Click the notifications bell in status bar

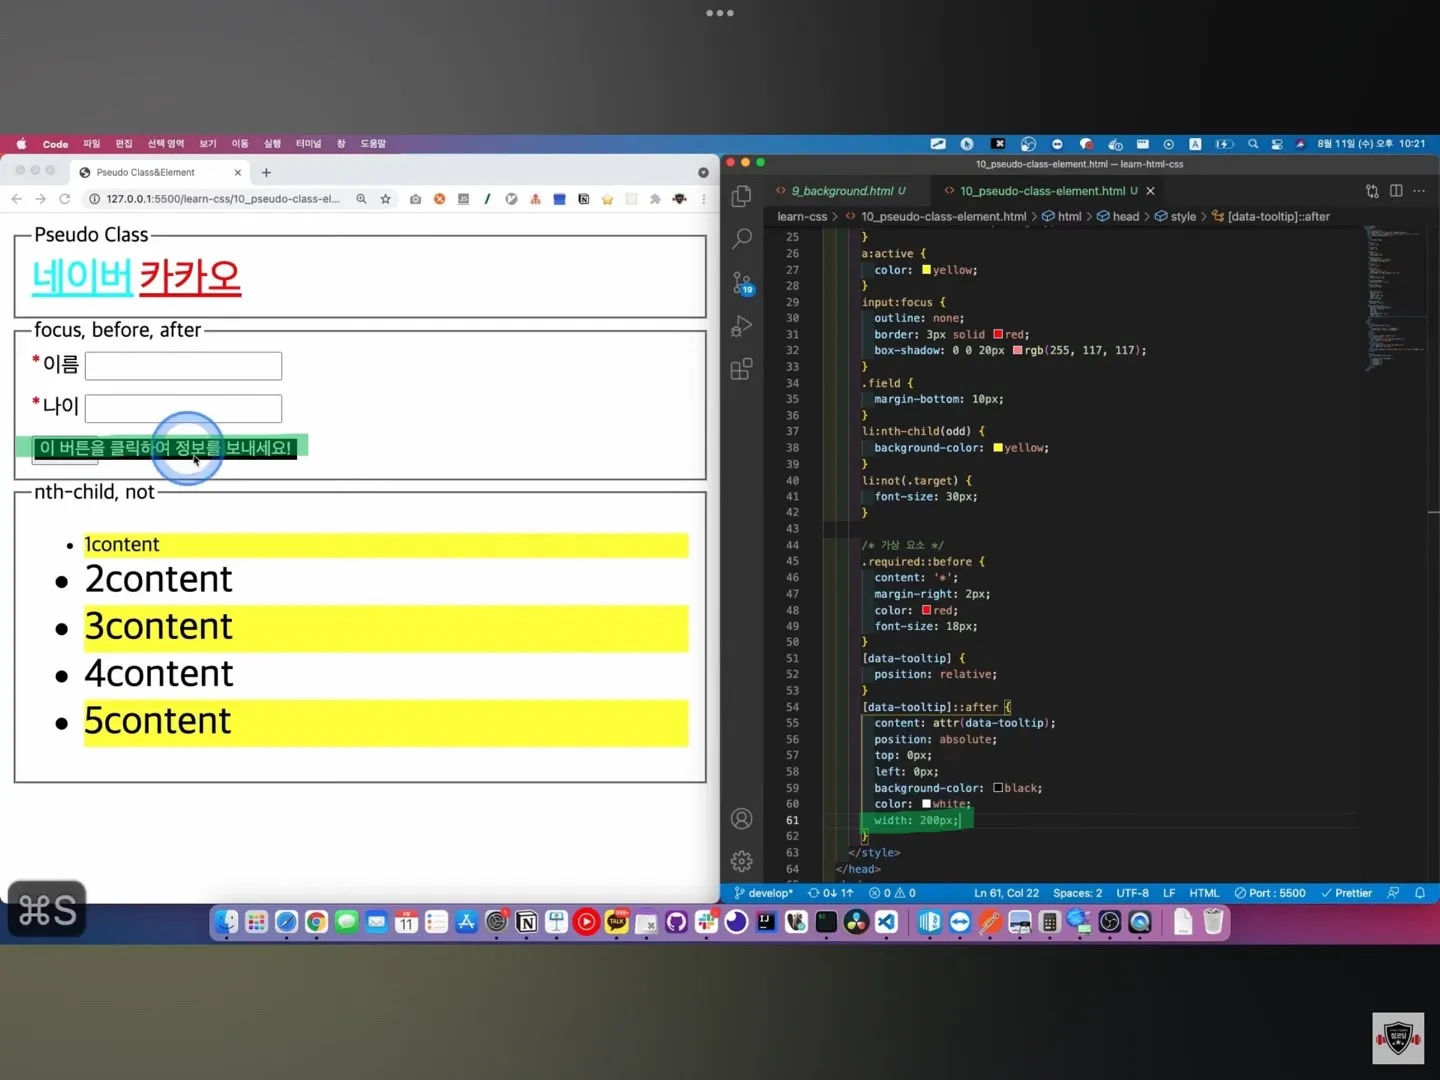click(1420, 893)
